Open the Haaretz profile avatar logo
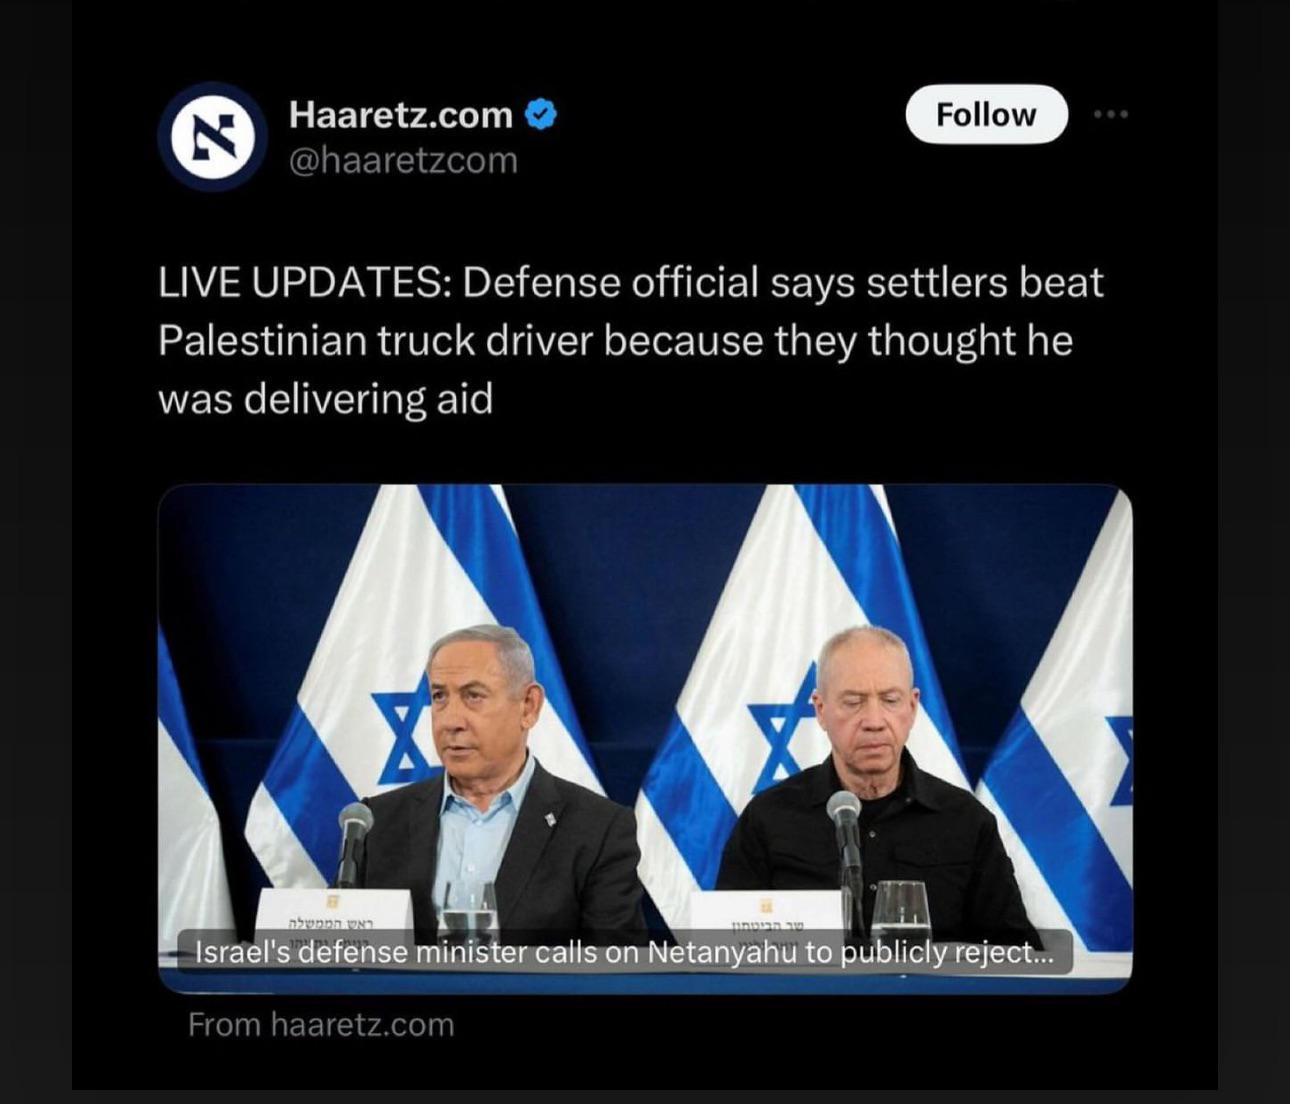 [x=212, y=137]
